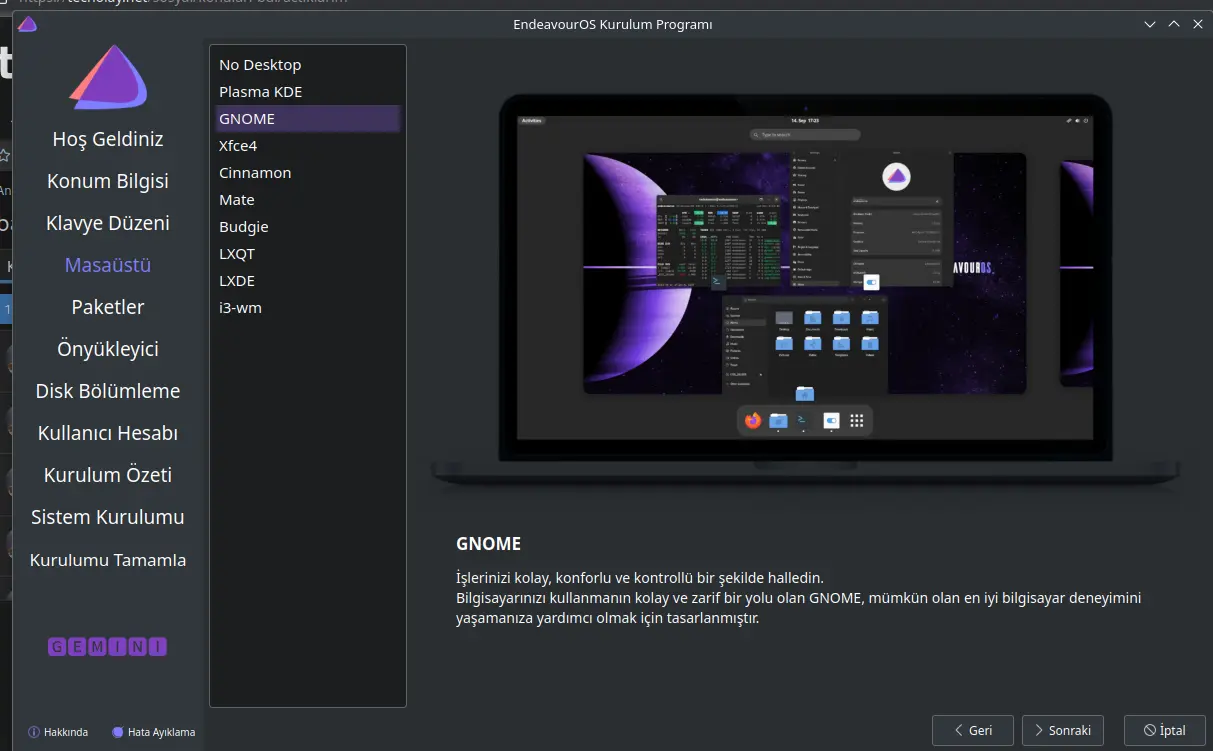The width and height of the screenshot is (1213, 751).
Task: Open Hakkında info button
Action: coord(58,732)
